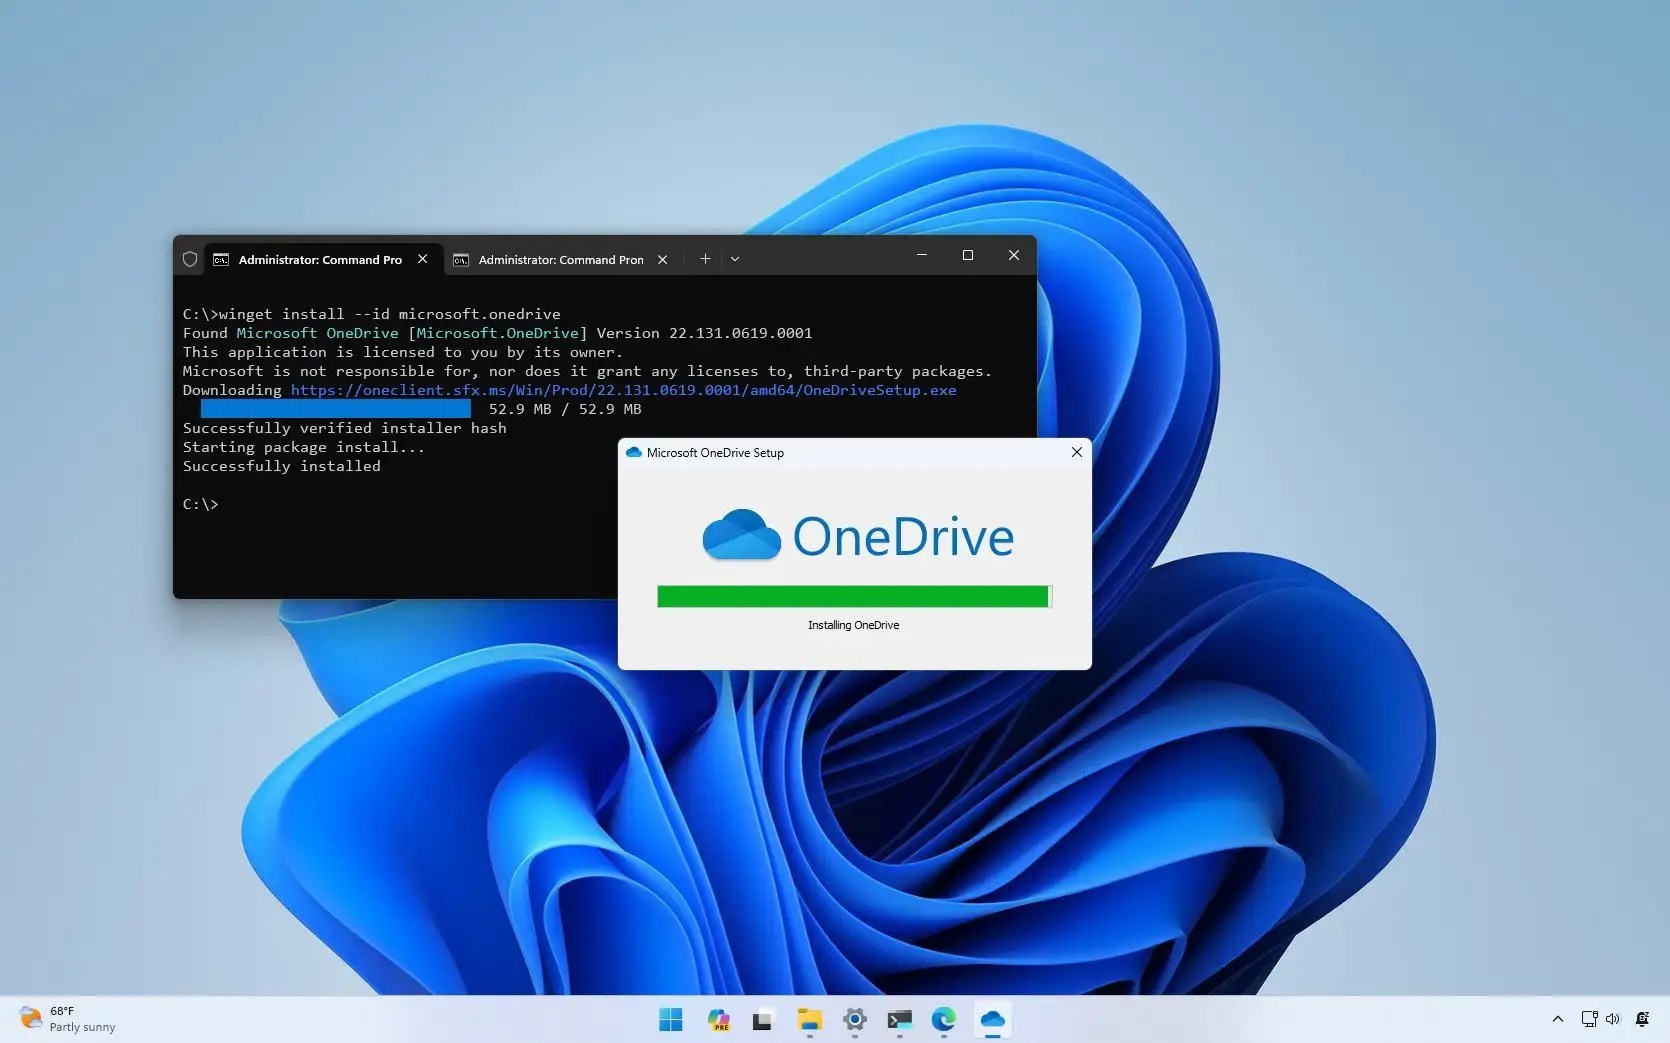
Task: Open the network status icon in the tray
Action: tap(1589, 1019)
